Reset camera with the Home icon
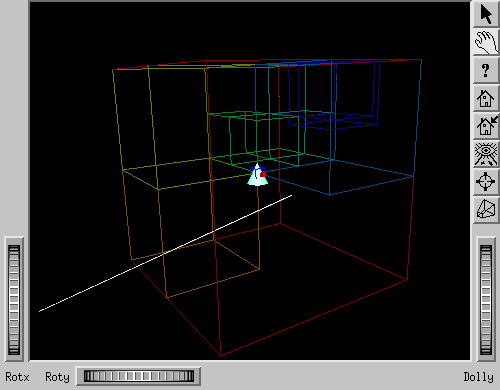 [486, 98]
